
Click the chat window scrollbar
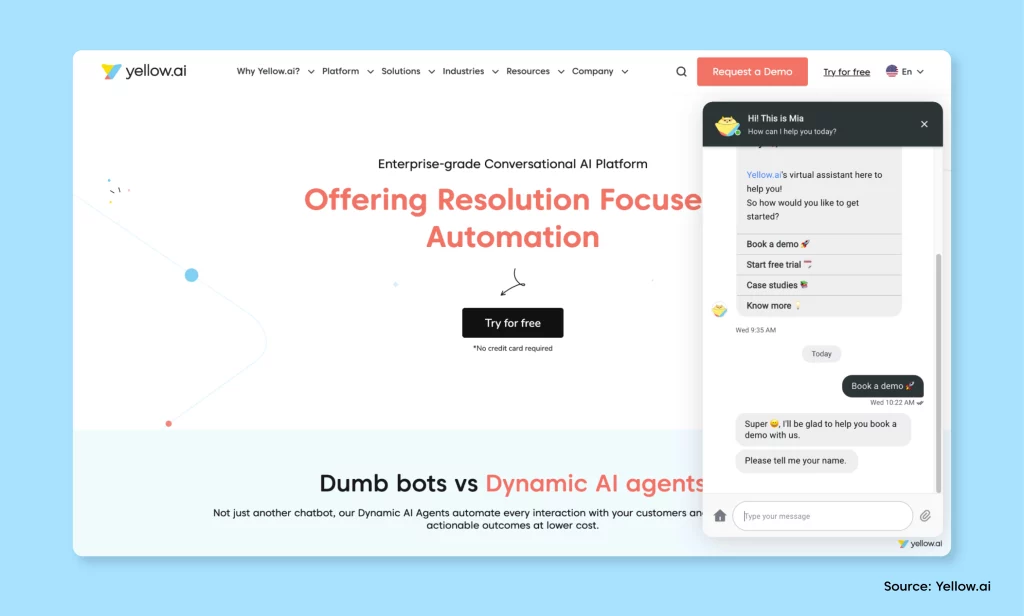click(938, 373)
